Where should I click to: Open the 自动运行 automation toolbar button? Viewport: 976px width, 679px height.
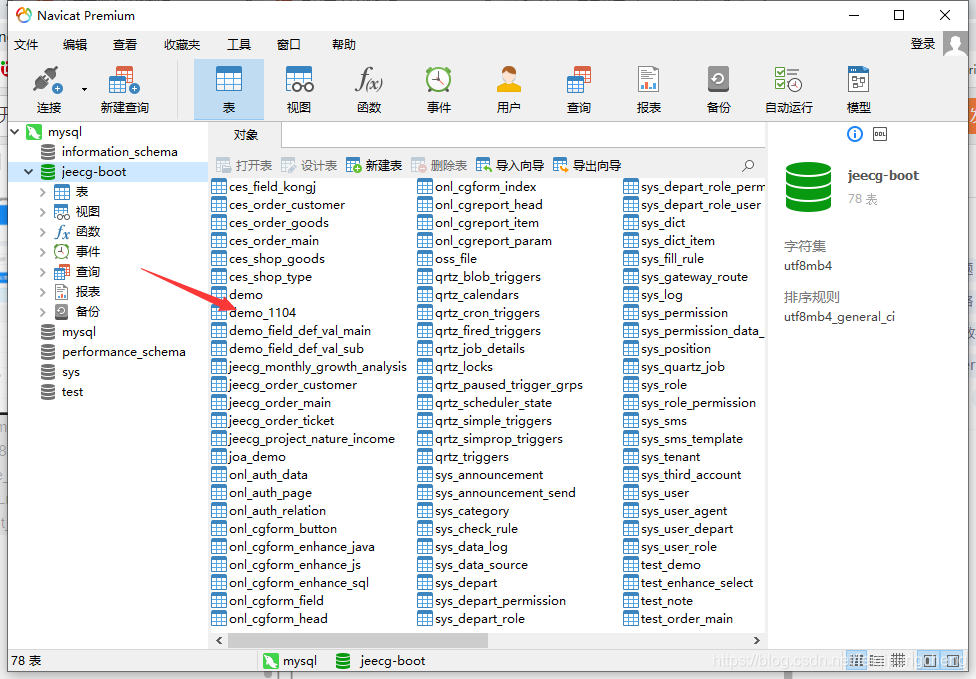789,90
